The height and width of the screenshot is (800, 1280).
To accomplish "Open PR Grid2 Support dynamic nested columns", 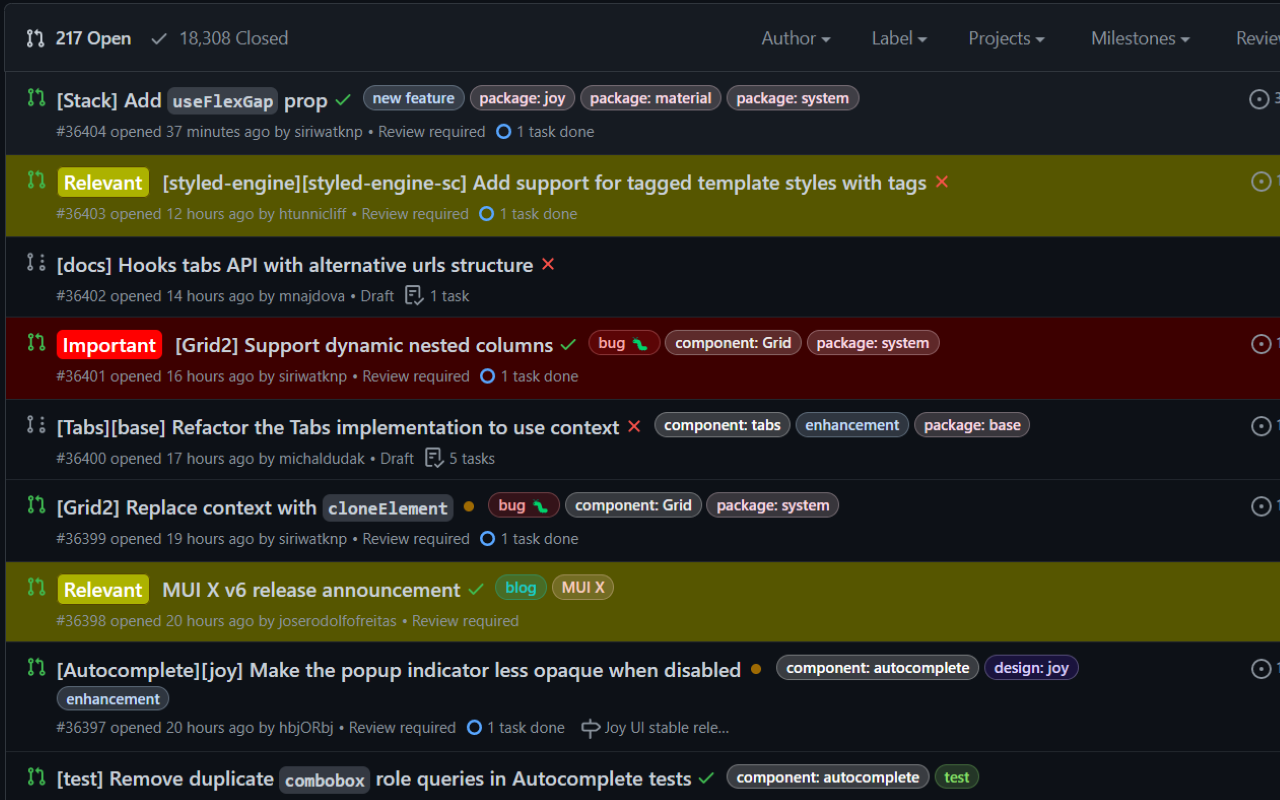I will [x=364, y=345].
